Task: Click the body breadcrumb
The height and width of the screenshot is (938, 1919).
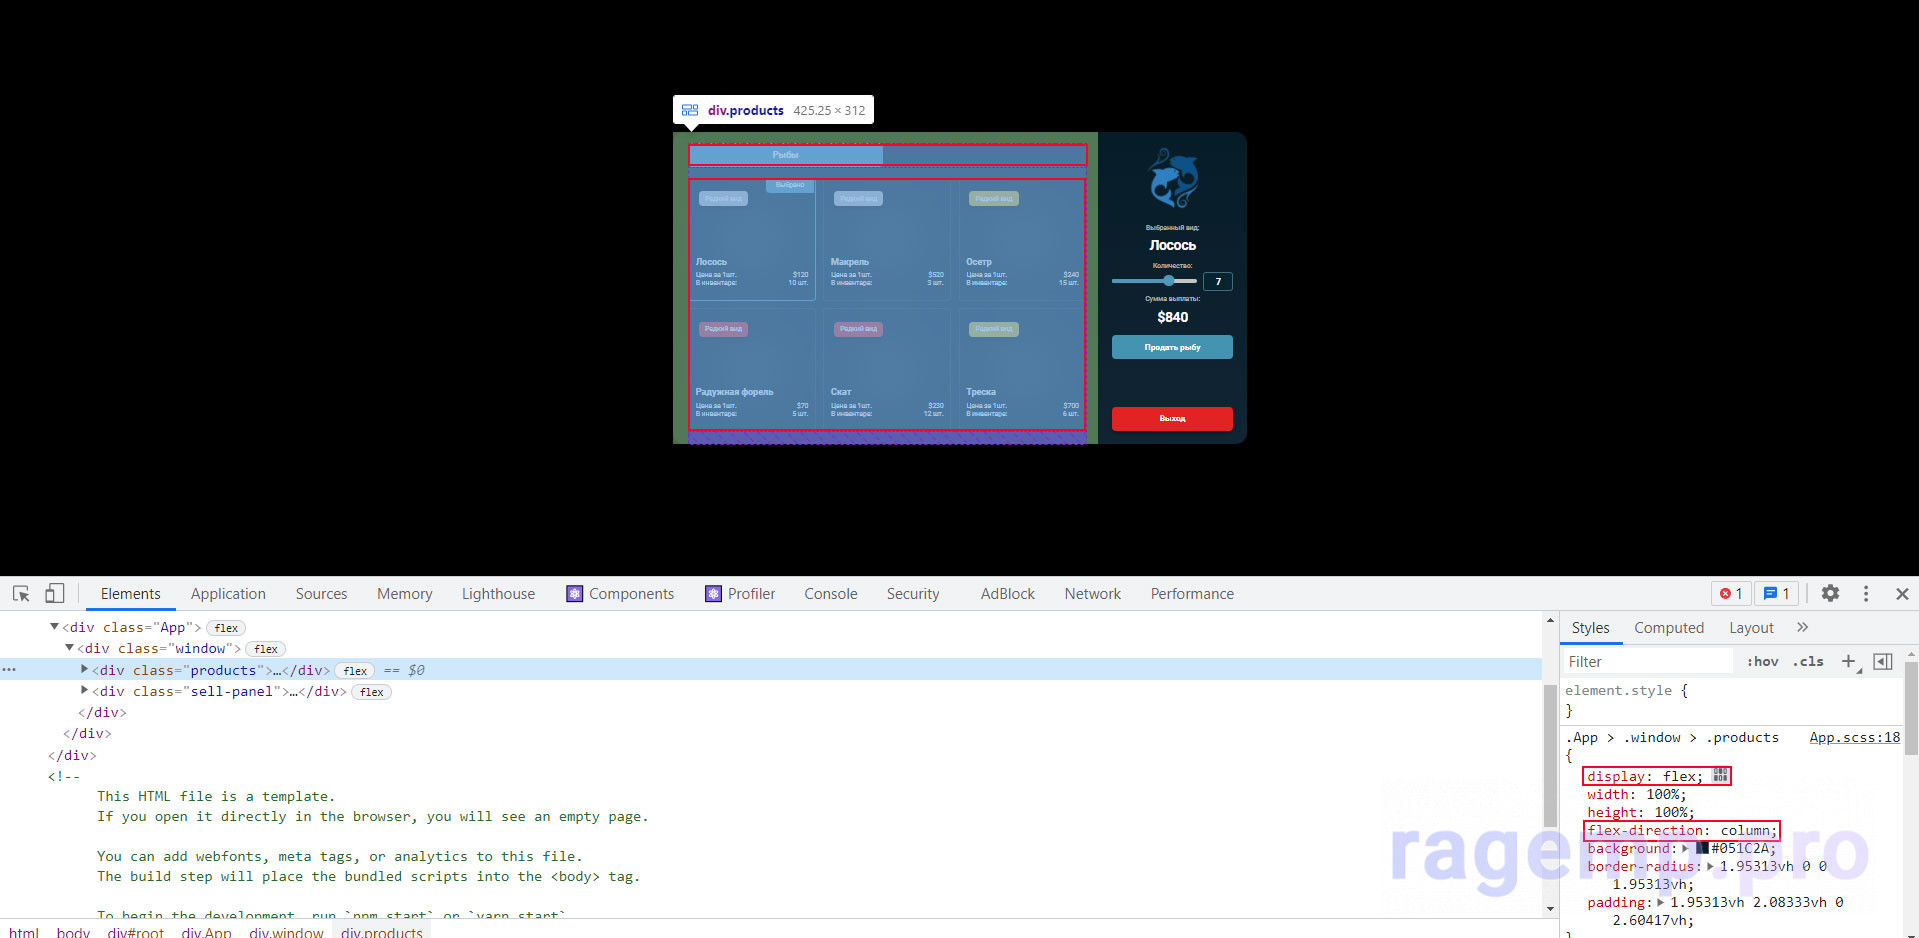Action: (x=73, y=931)
